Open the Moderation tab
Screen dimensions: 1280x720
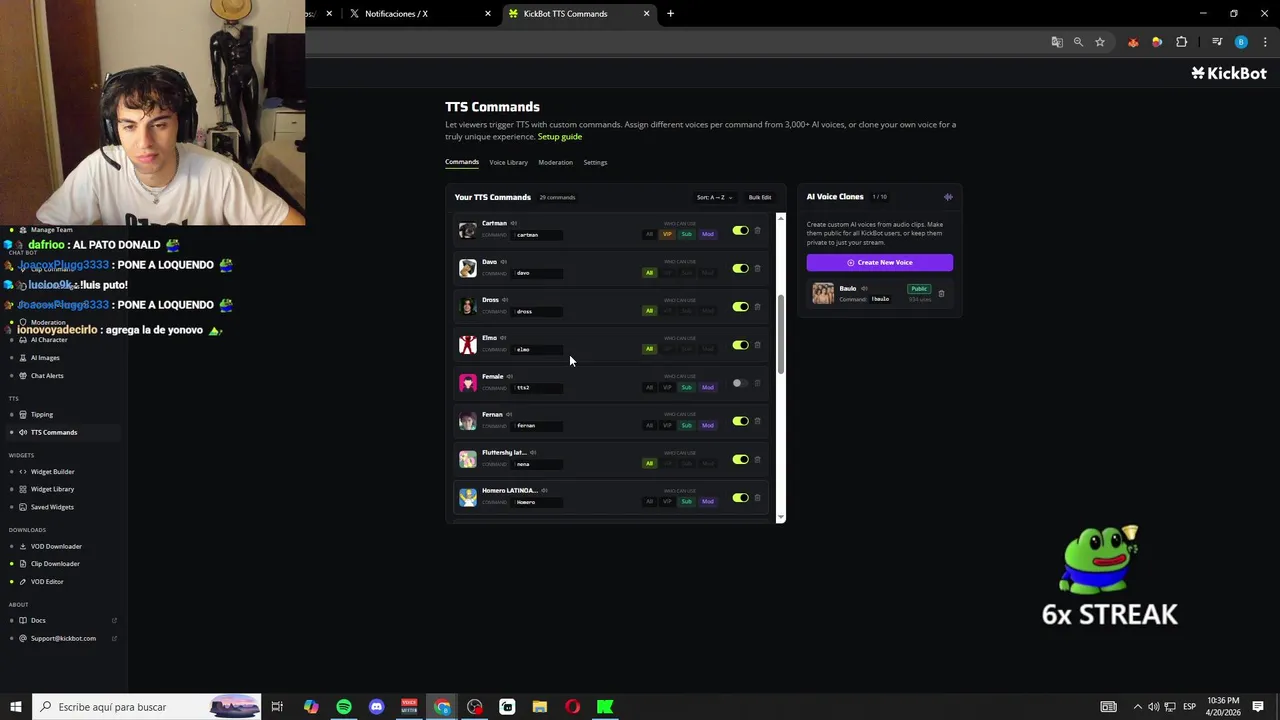pyautogui.click(x=555, y=162)
